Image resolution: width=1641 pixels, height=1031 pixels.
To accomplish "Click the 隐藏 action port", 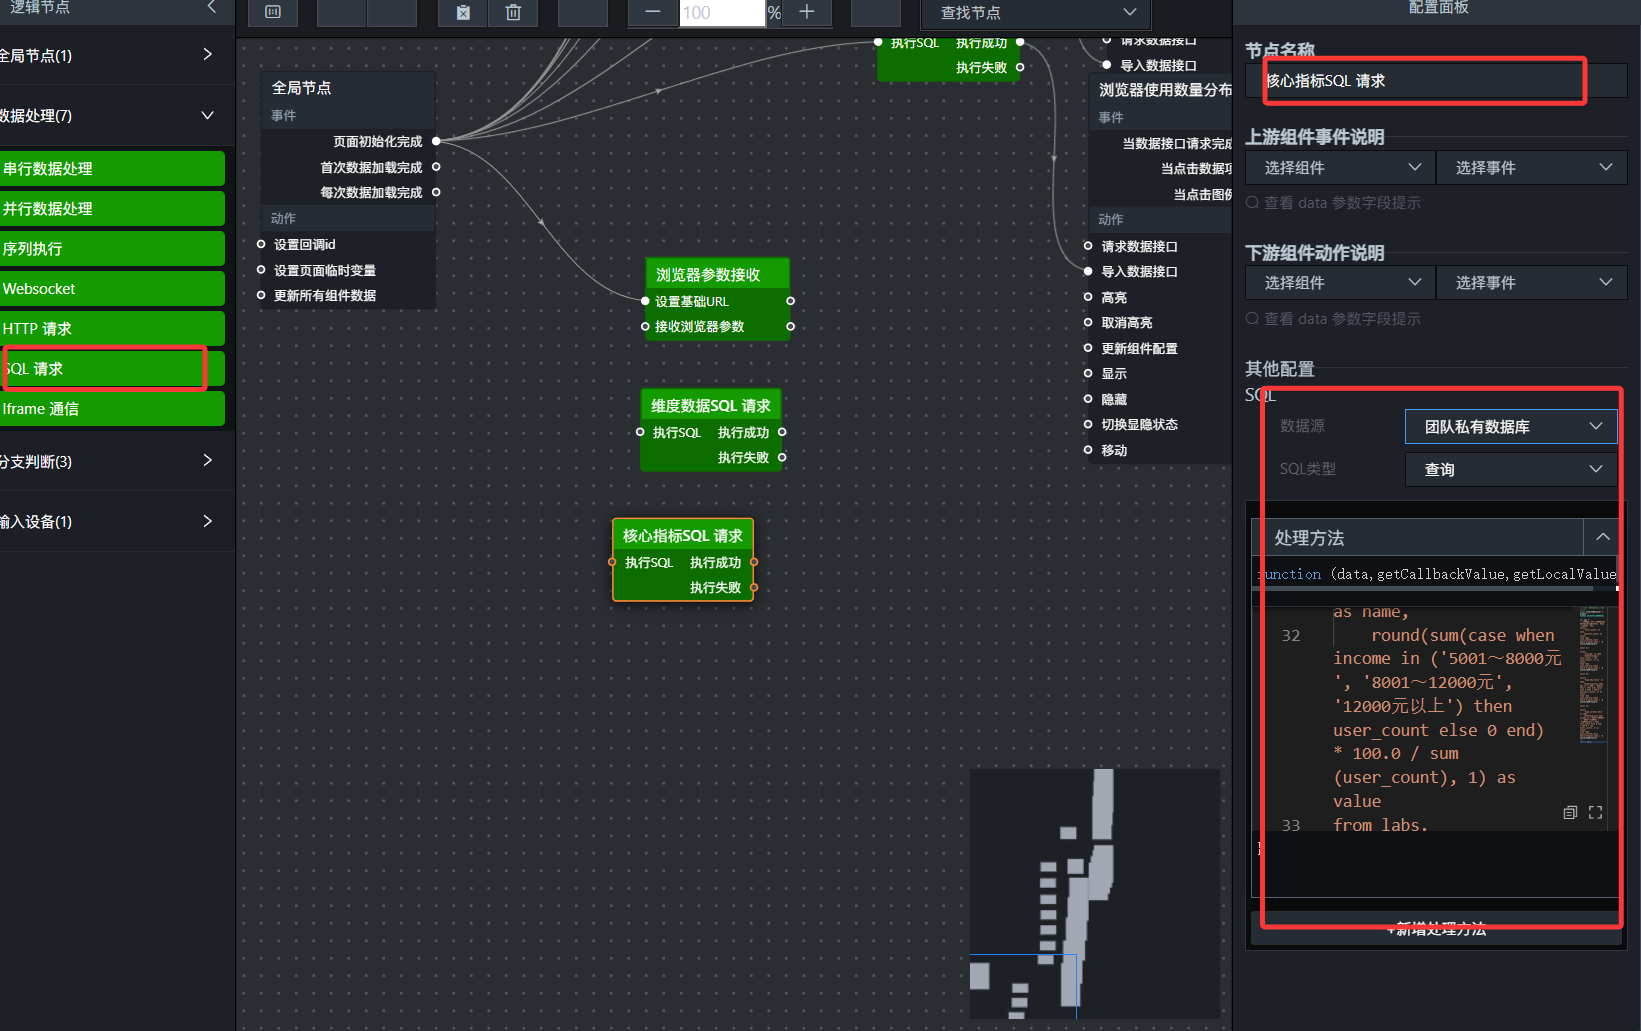I will click(1088, 399).
